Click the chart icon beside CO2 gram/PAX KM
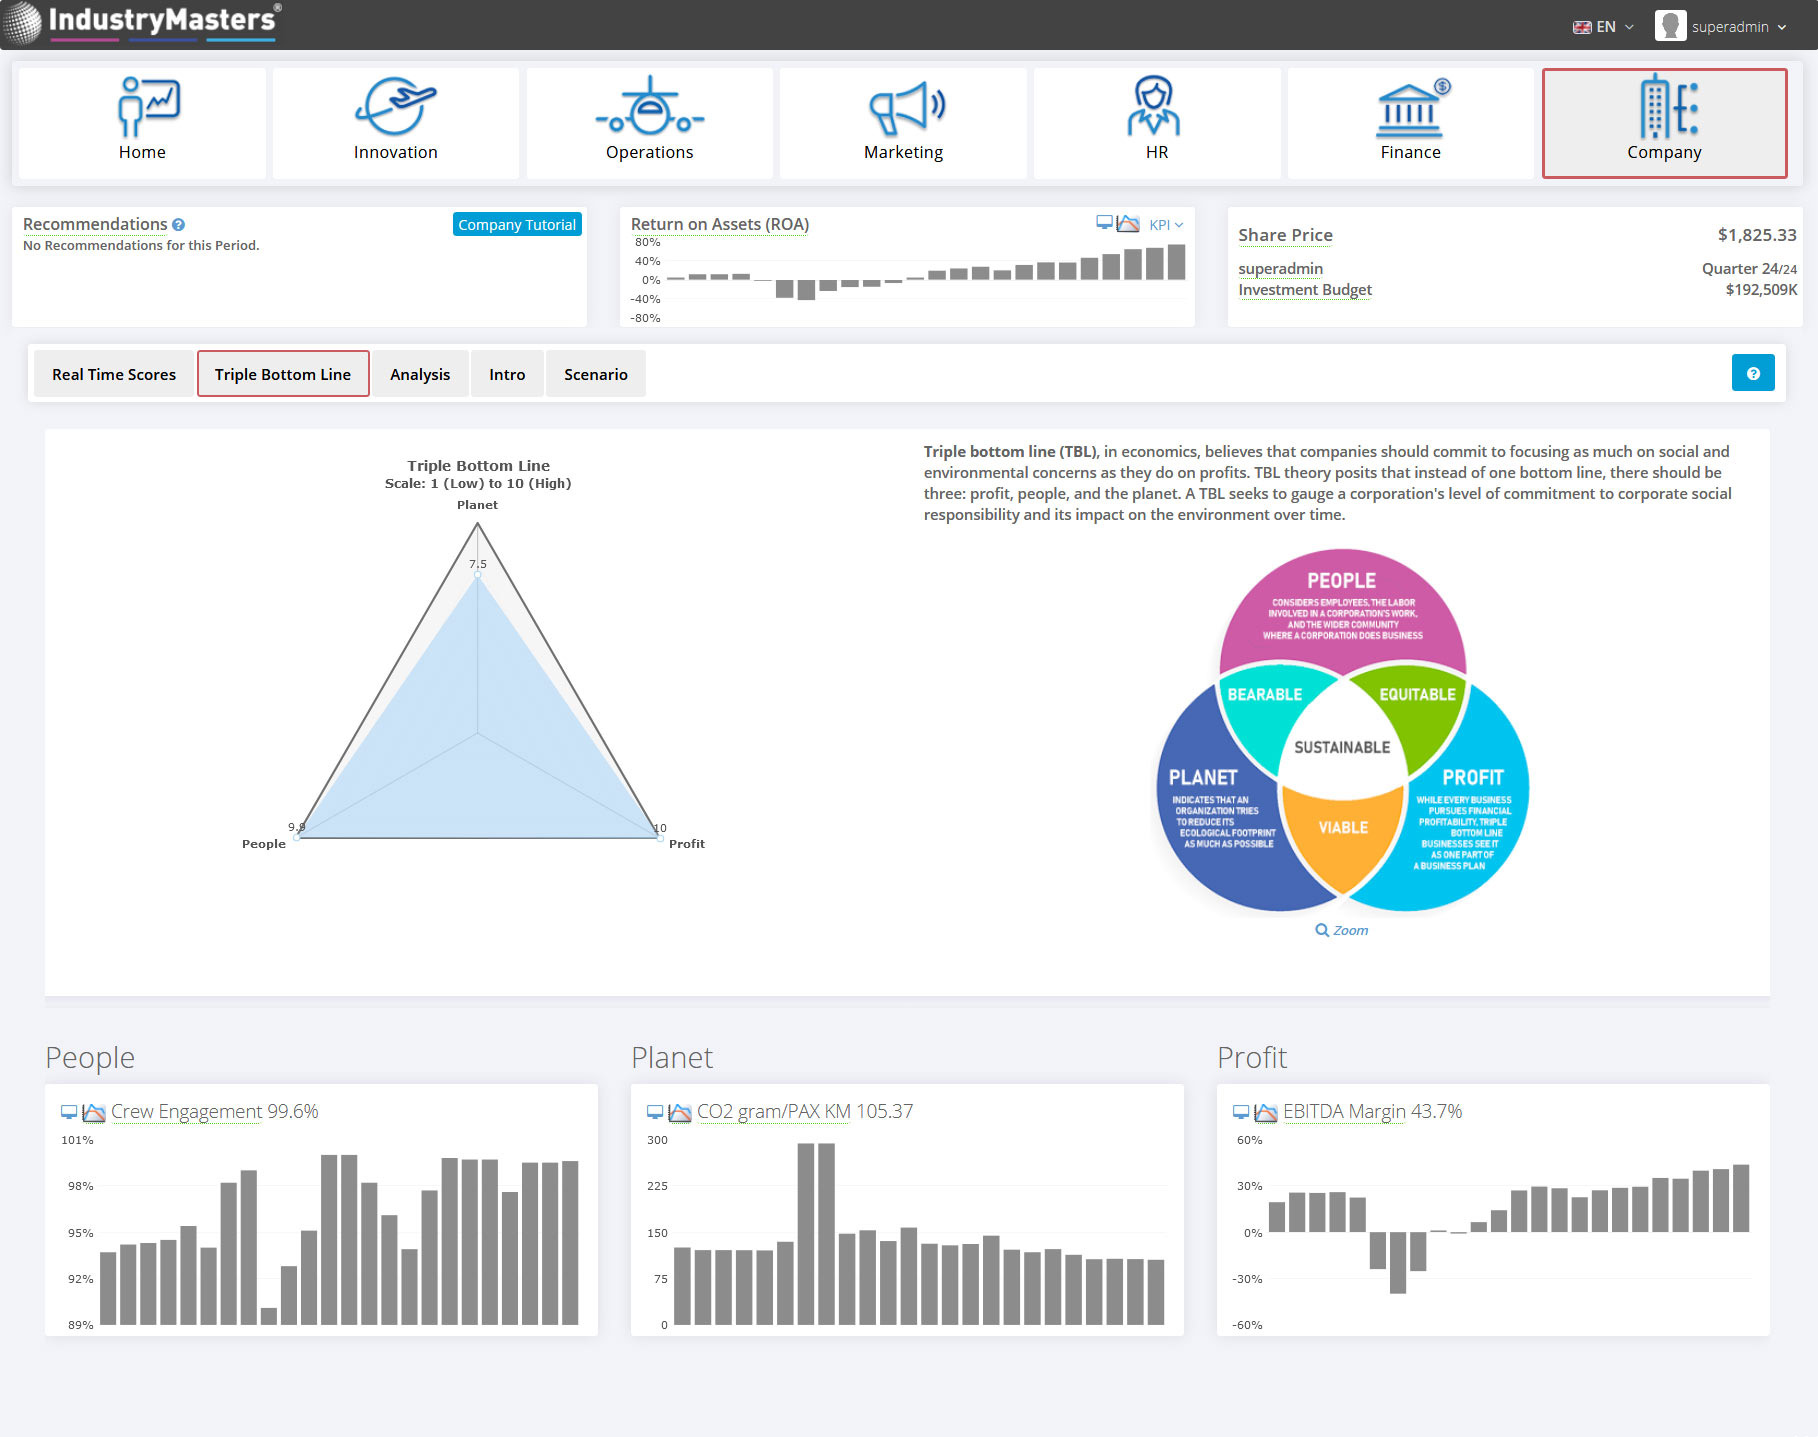This screenshot has width=1818, height=1437. click(x=680, y=1112)
